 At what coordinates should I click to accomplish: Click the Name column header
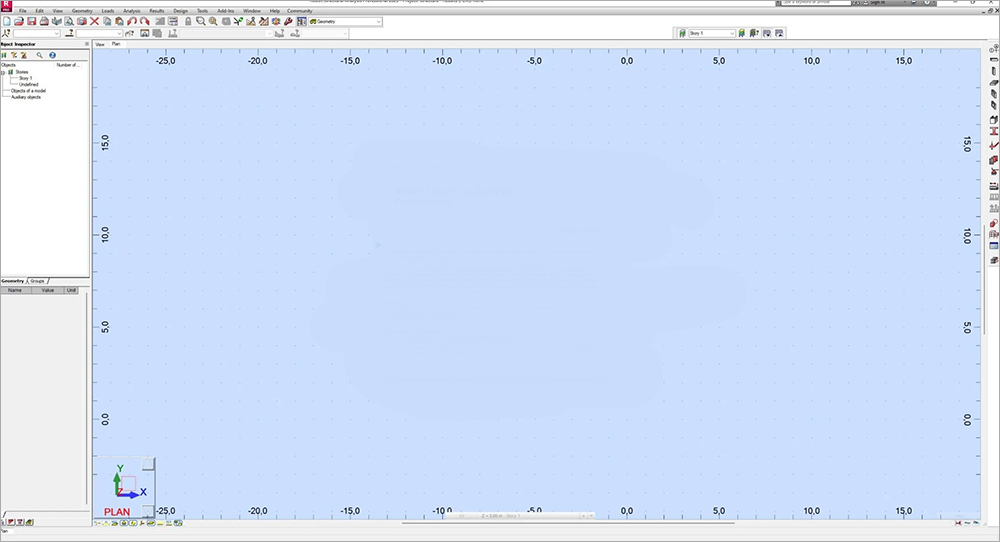pos(15,290)
